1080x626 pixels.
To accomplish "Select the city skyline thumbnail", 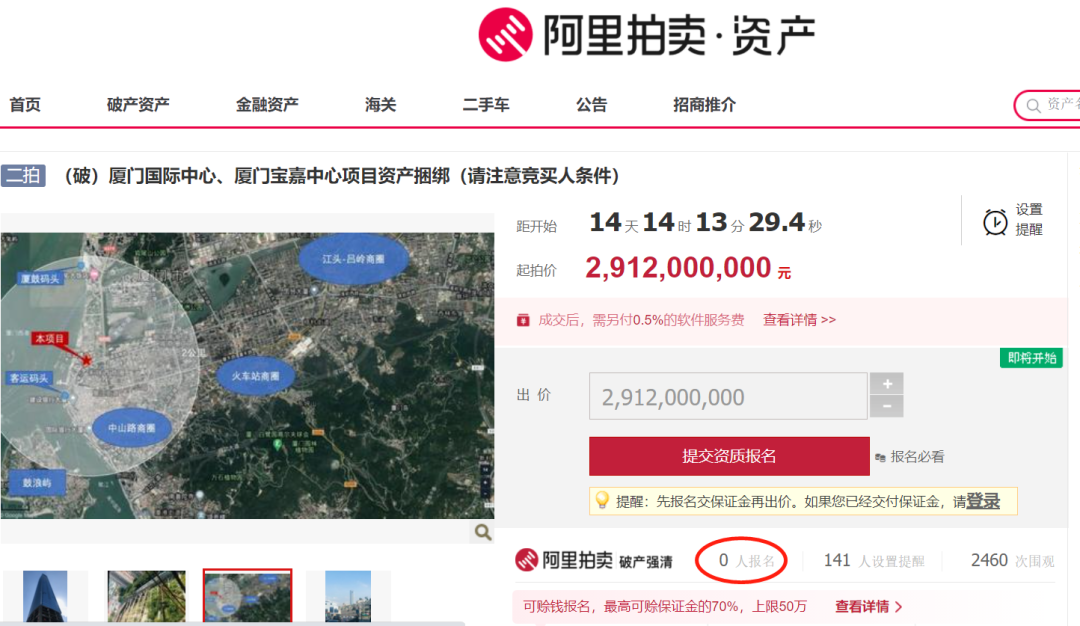I will (x=348, y=596).
